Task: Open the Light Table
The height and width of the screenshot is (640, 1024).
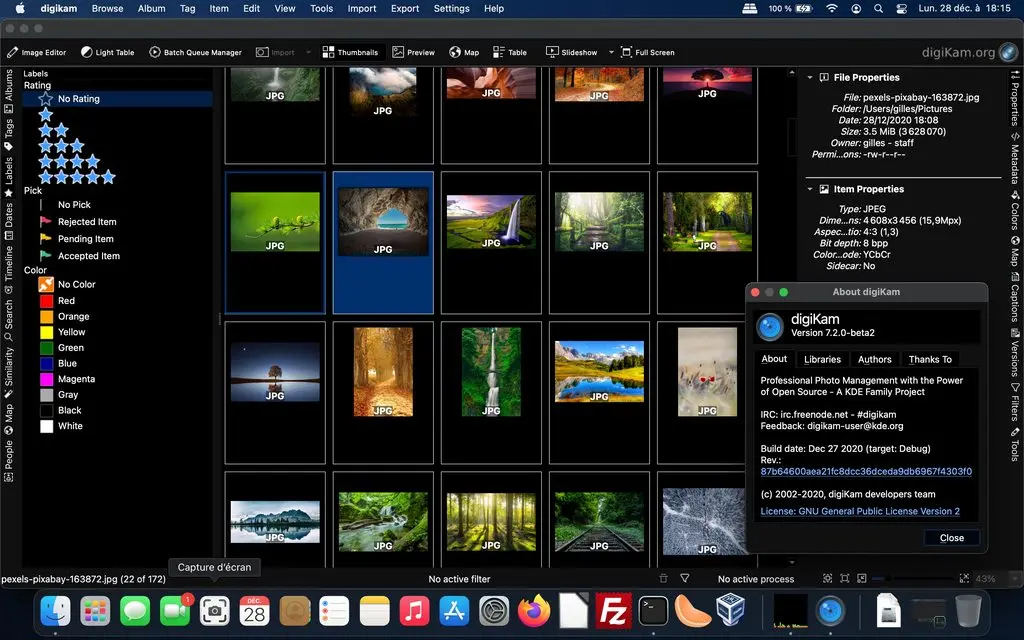Action: click(108, 52)
